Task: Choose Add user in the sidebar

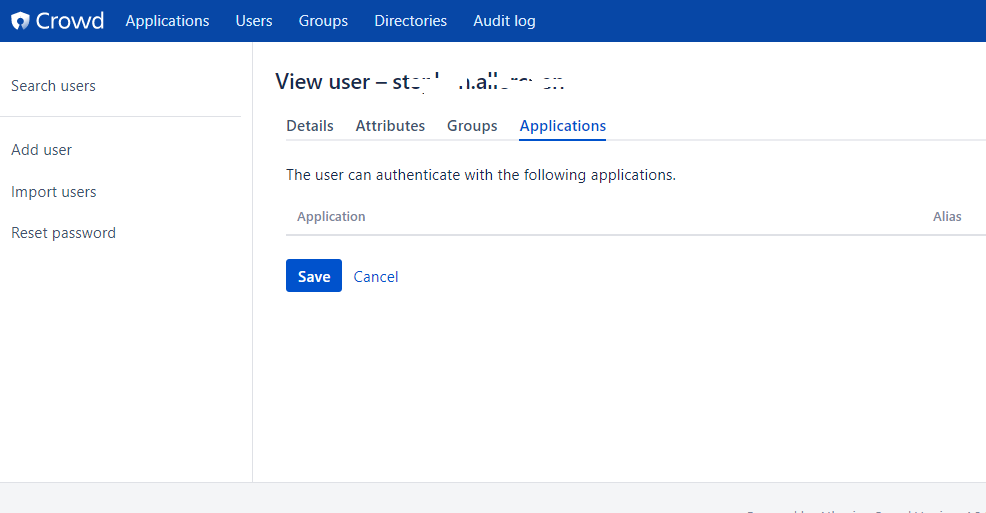Action: pos(42,150)
